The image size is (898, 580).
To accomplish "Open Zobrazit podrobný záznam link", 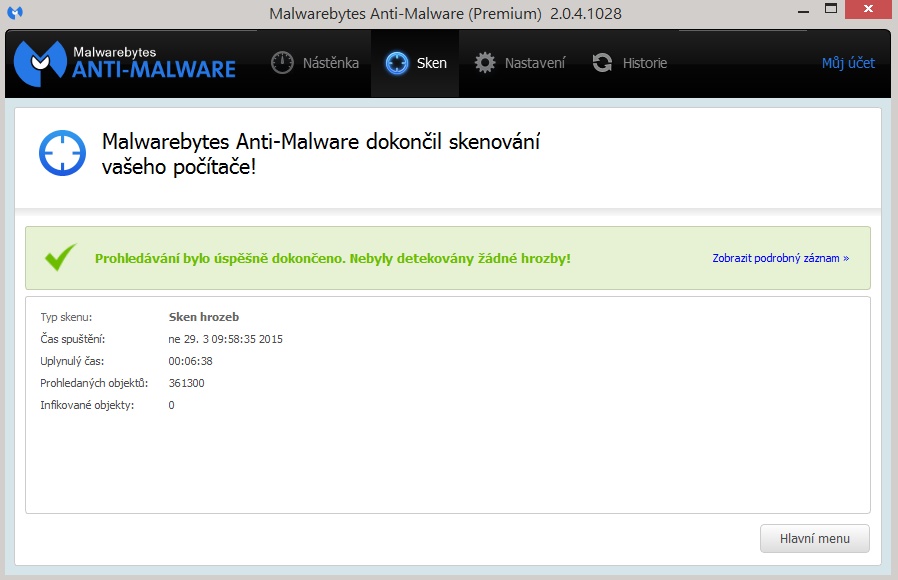I will point(780,258).
